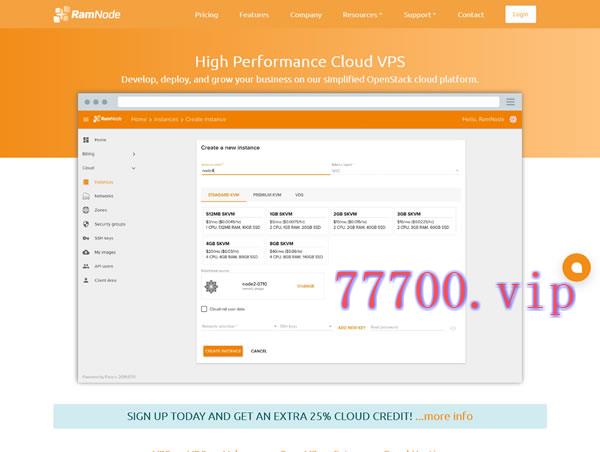Image resolution: width=600 pixels, height=452 pixels.
Task: Open the Contact page
Action: (x=471, y=15)
